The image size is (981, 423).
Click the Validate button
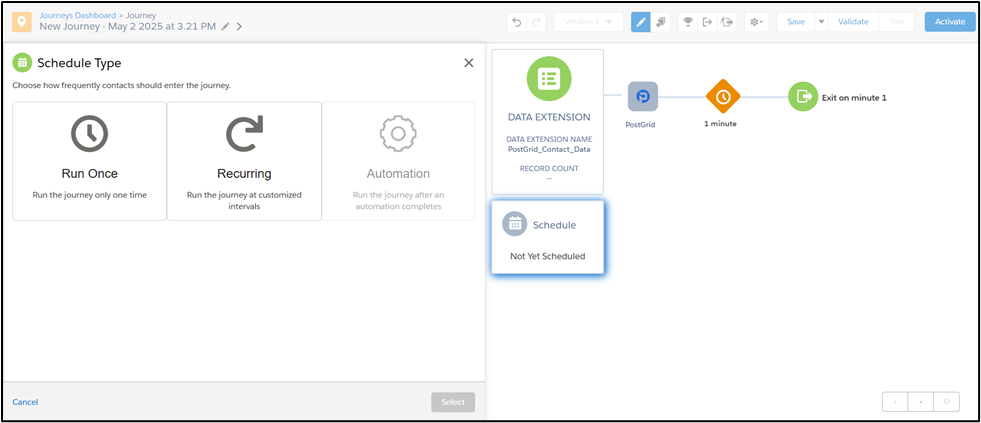(853, 22)
